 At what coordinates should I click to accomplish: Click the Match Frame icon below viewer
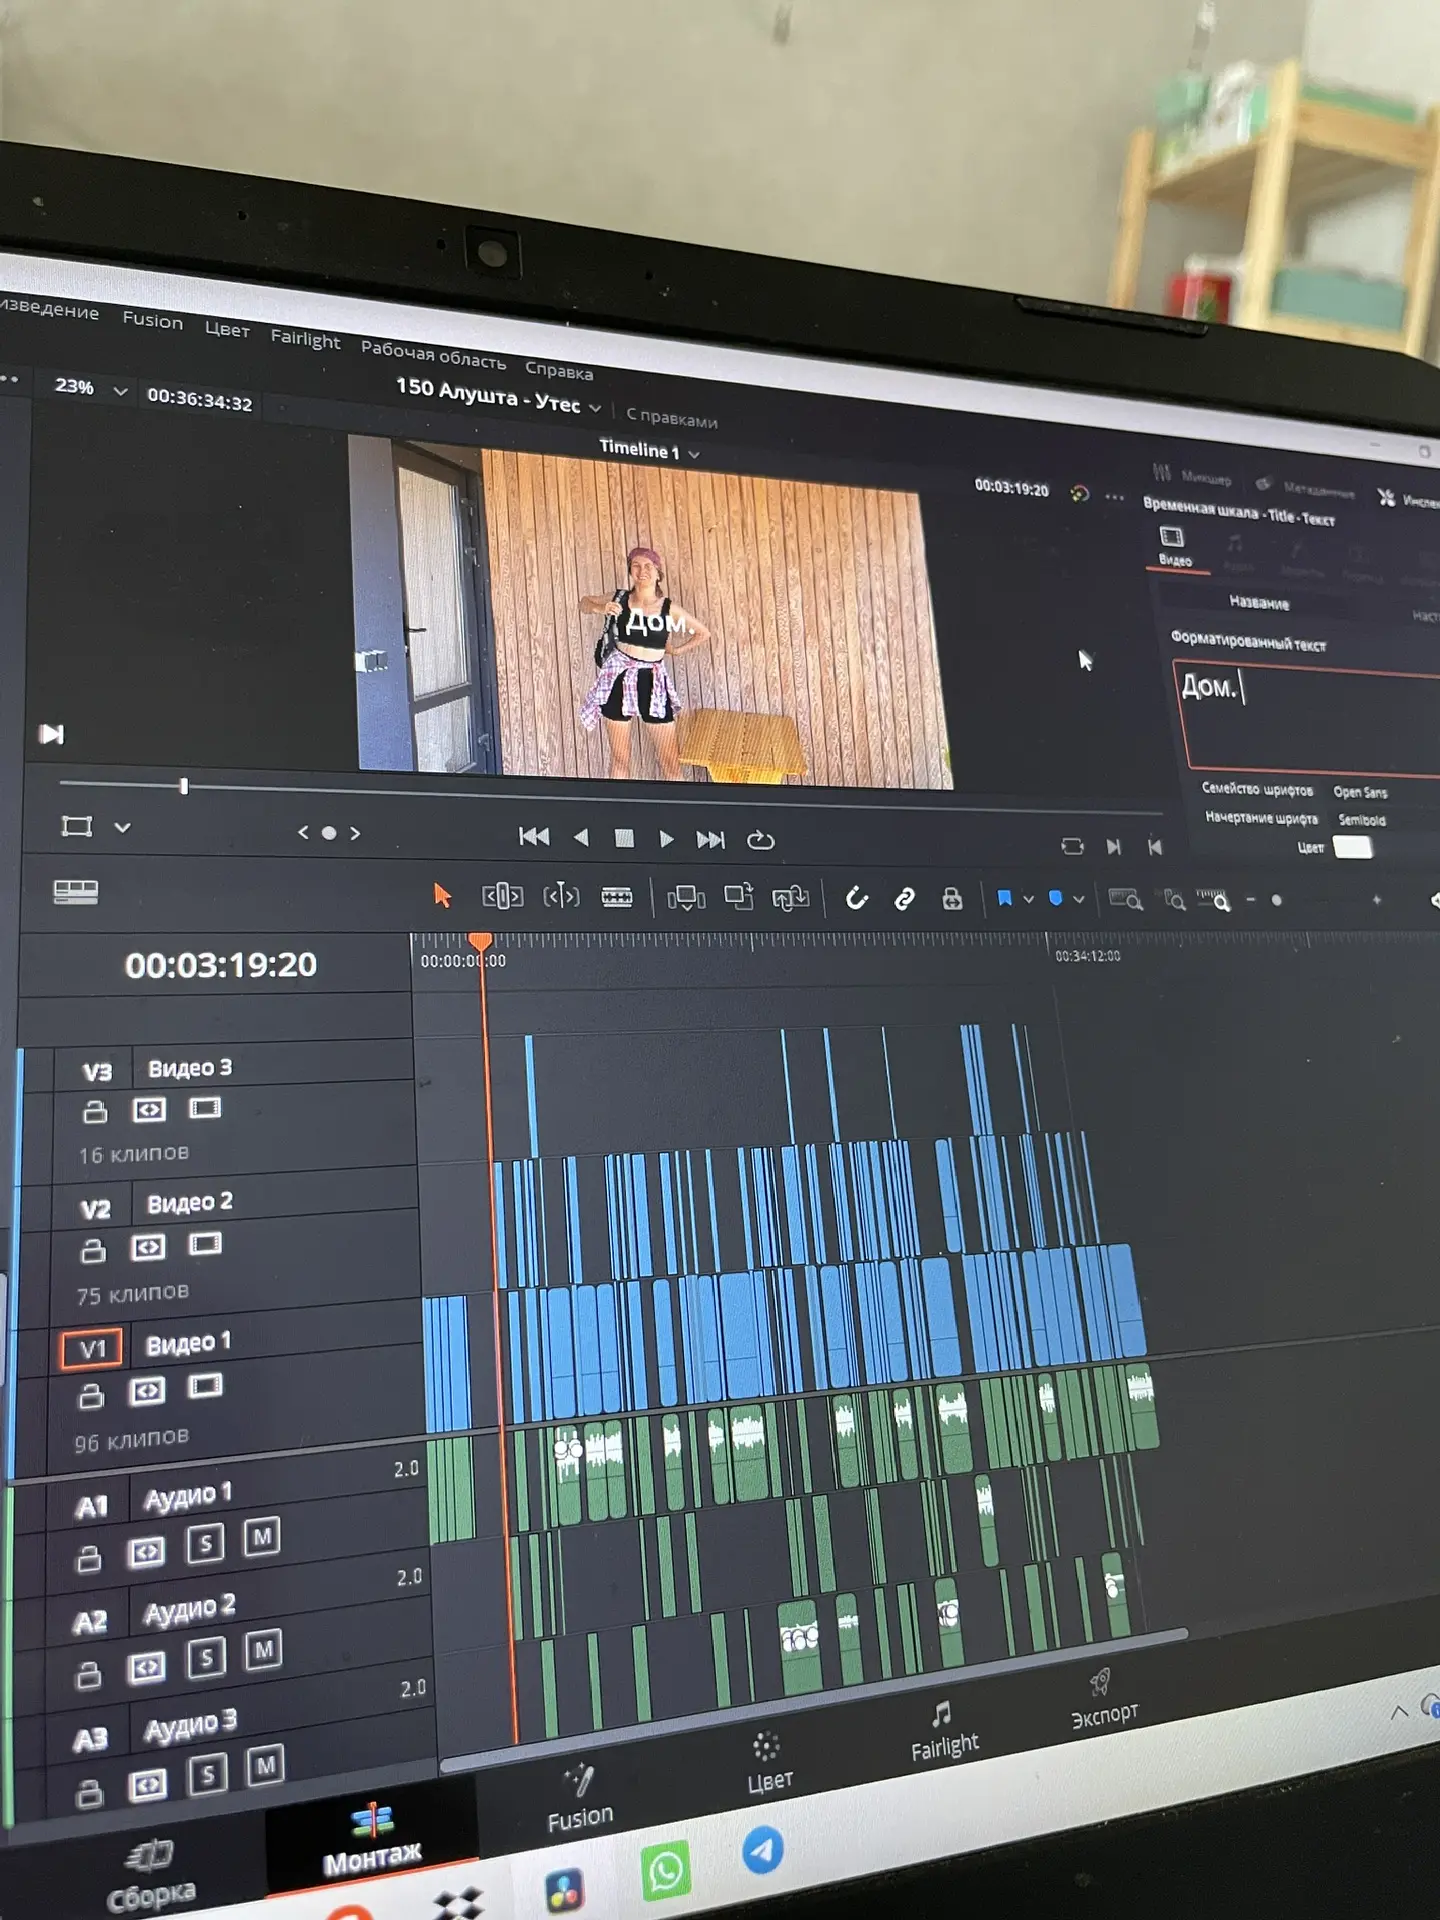click(x=1072, y=846)
